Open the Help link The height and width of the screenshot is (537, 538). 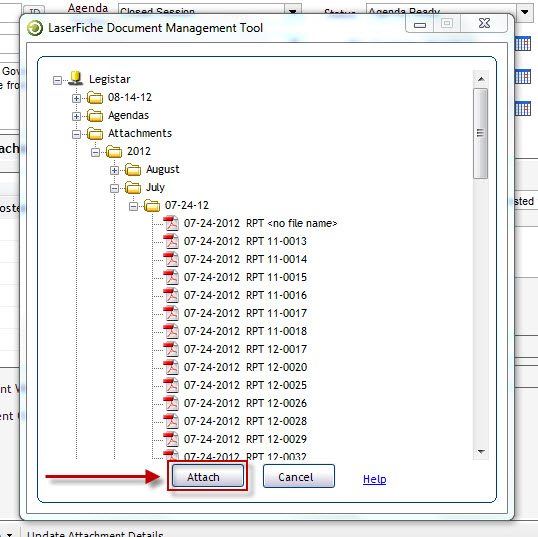pos(374,479)
